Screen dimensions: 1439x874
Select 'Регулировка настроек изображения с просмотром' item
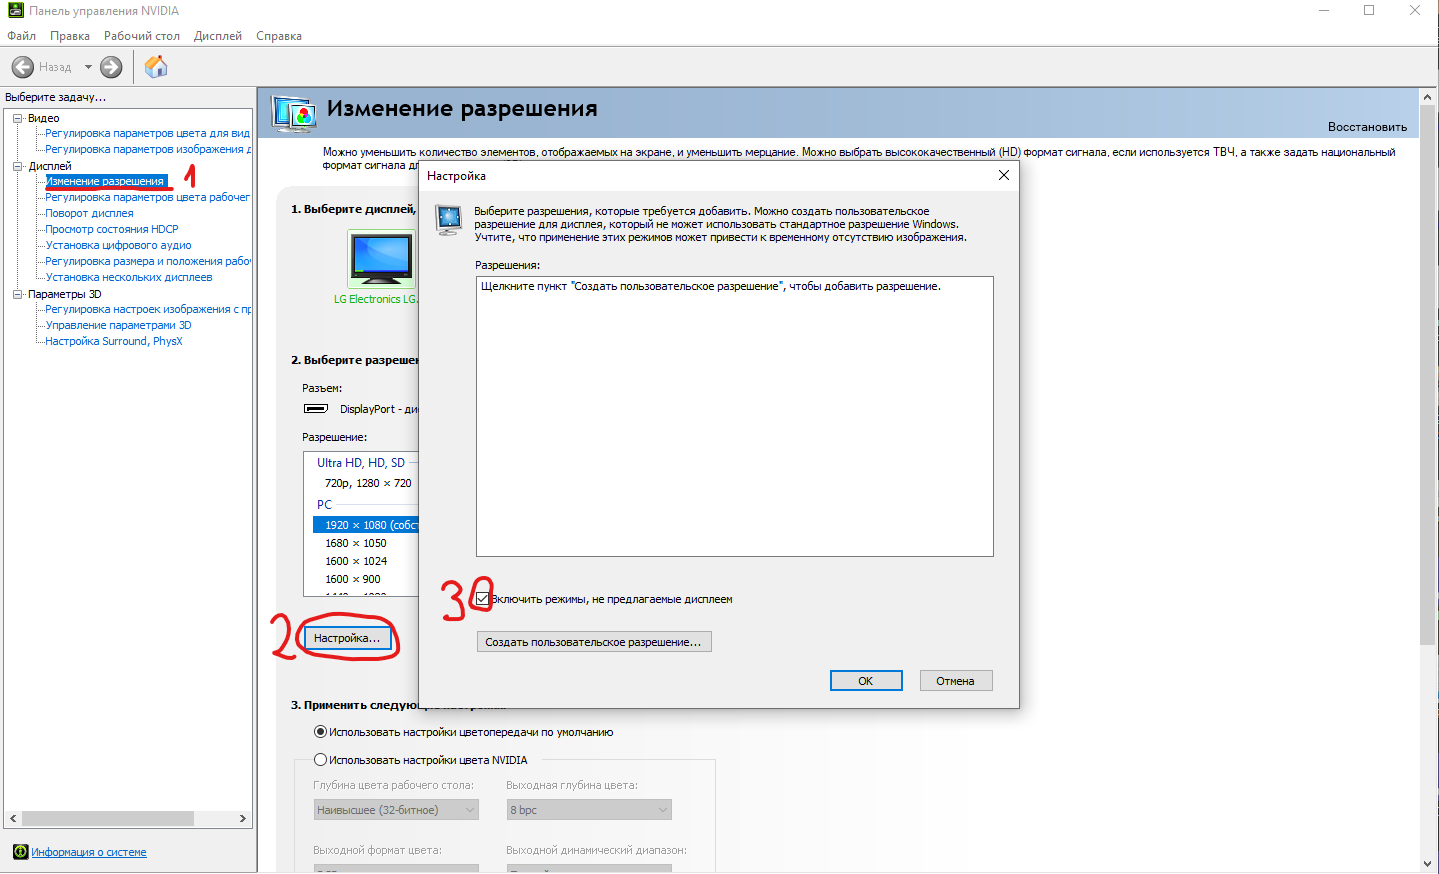[148, 309]
